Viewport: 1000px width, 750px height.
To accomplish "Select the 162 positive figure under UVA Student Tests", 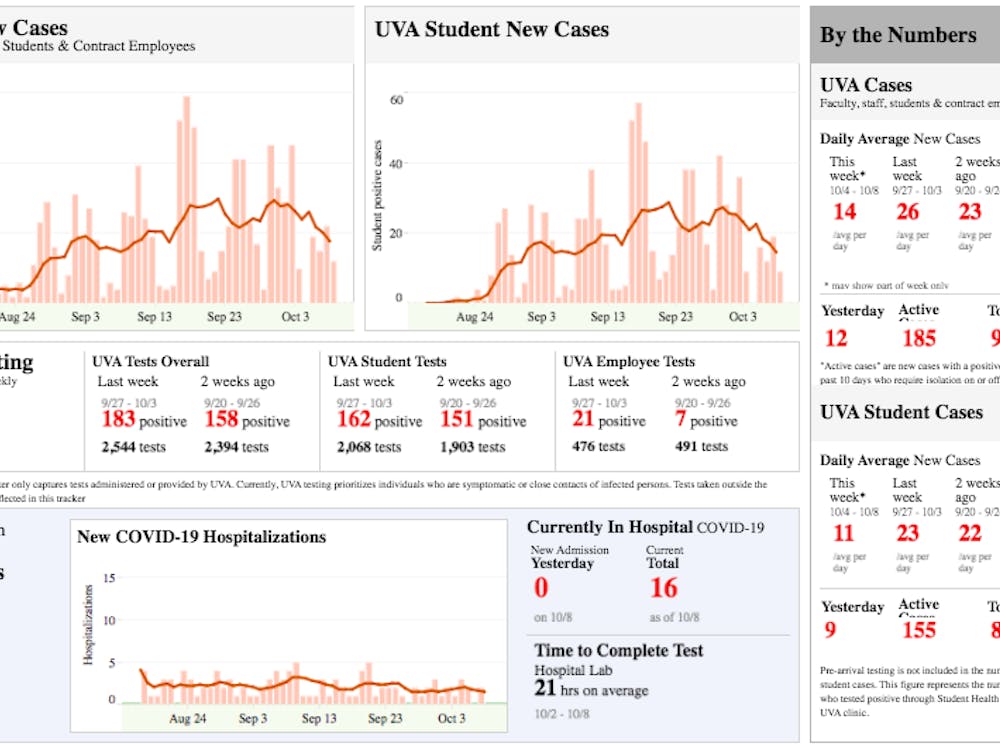I will (379, 421).
